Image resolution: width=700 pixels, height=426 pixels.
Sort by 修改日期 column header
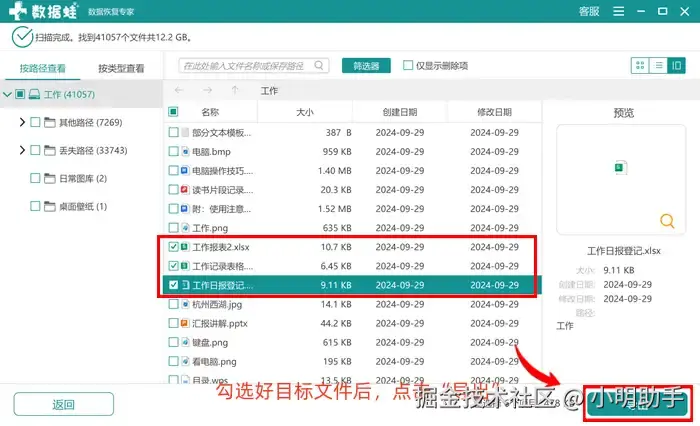(x=494, y=112)
